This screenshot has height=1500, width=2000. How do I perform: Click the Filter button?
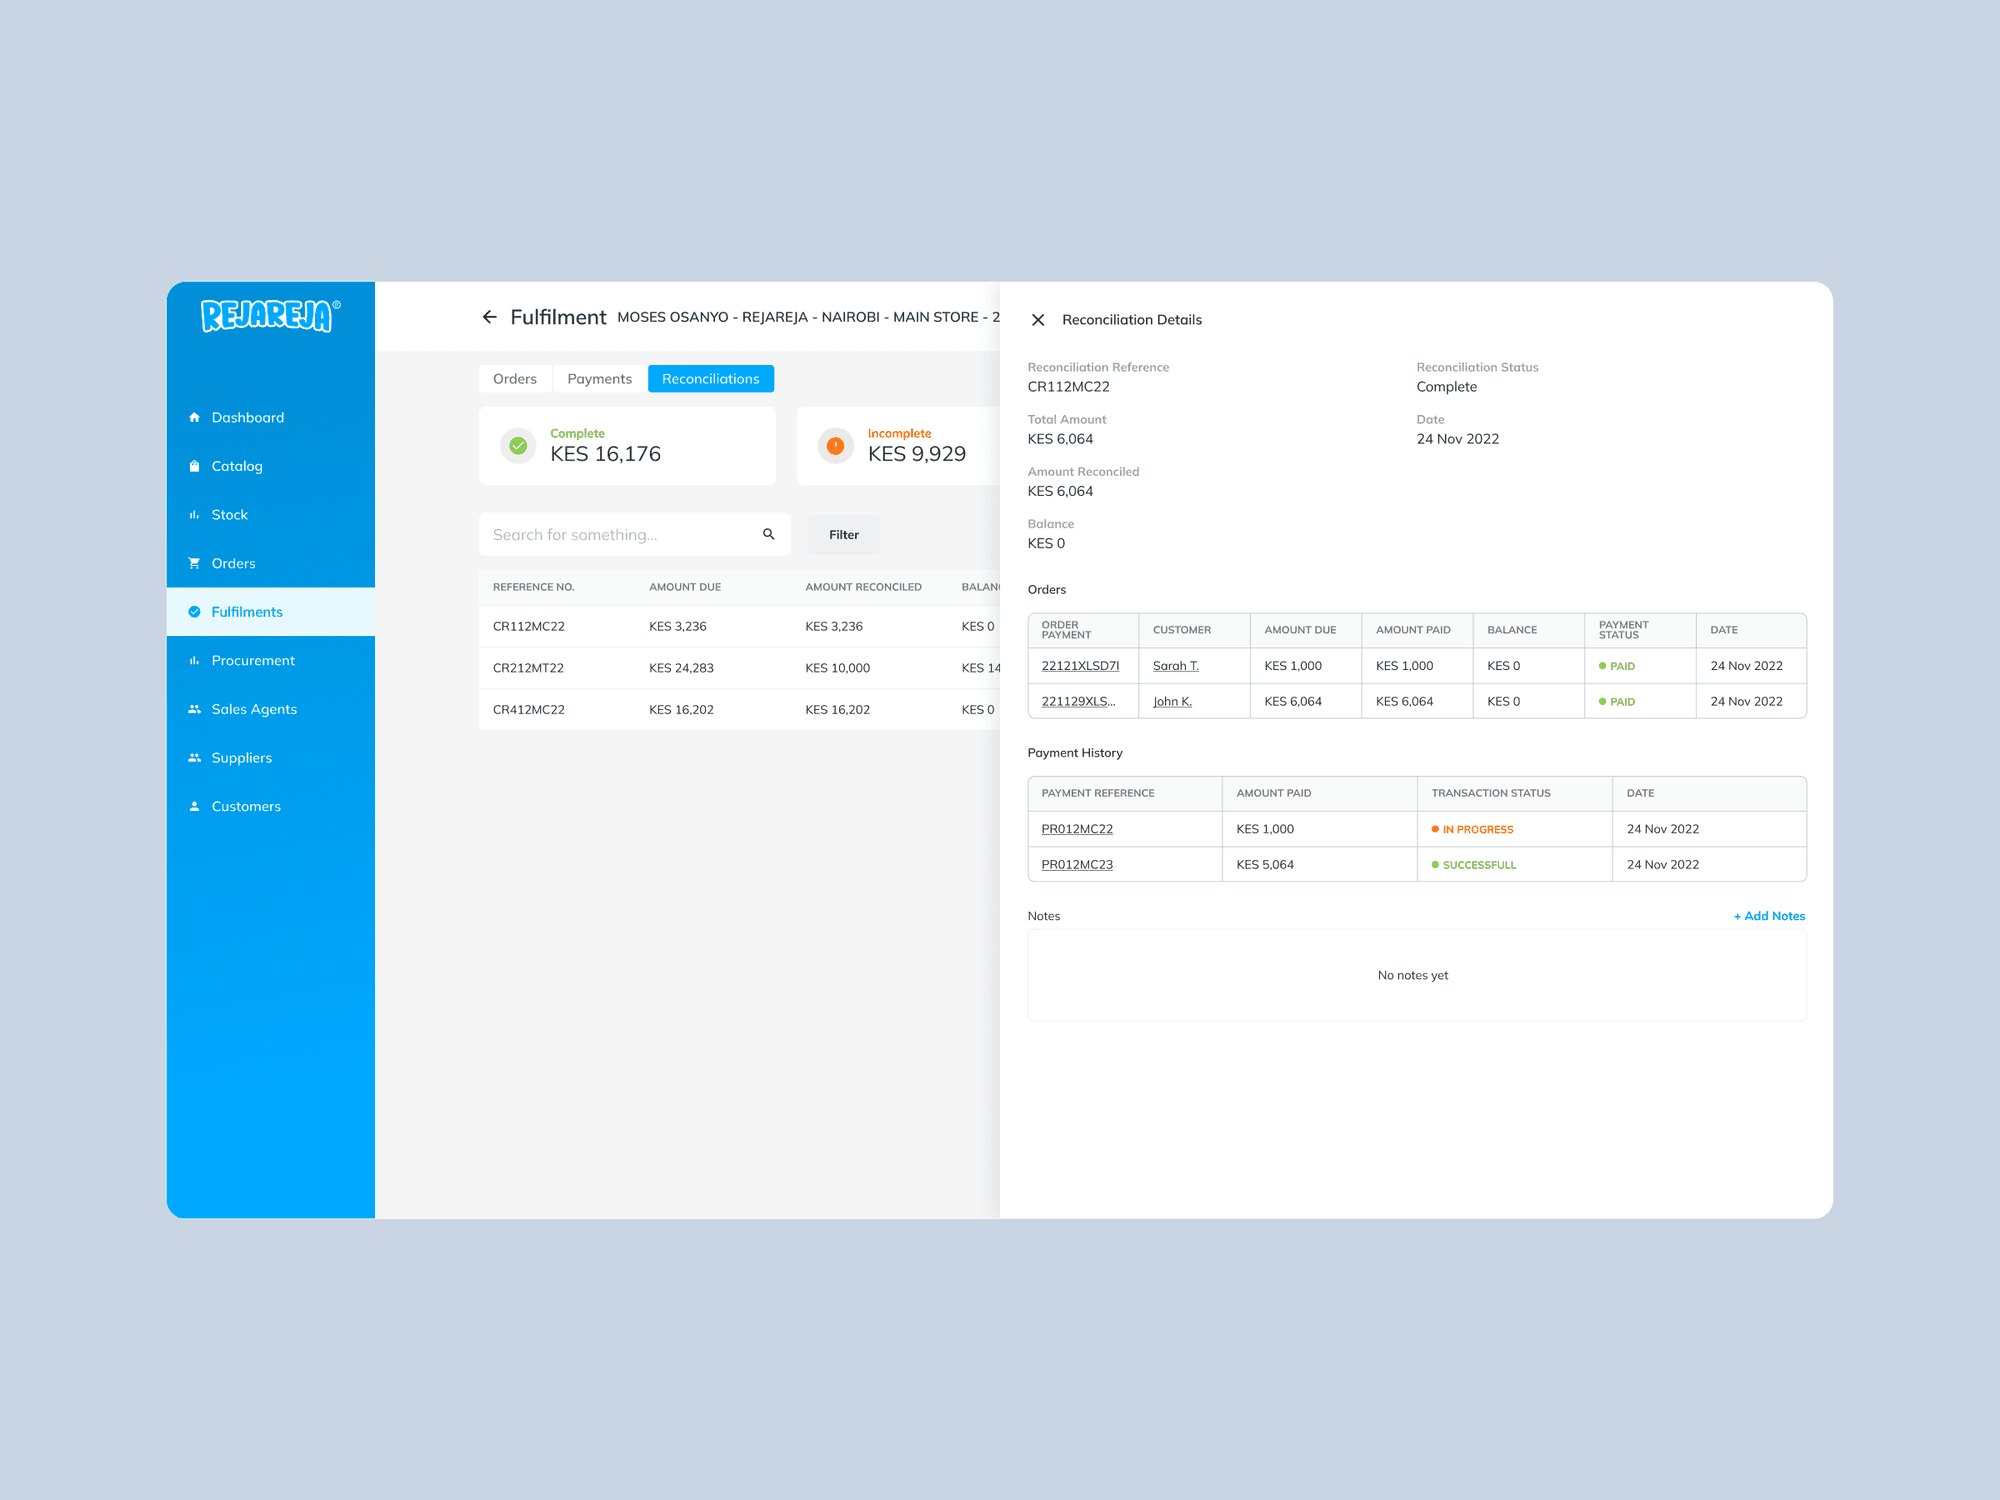coord(843,535)
